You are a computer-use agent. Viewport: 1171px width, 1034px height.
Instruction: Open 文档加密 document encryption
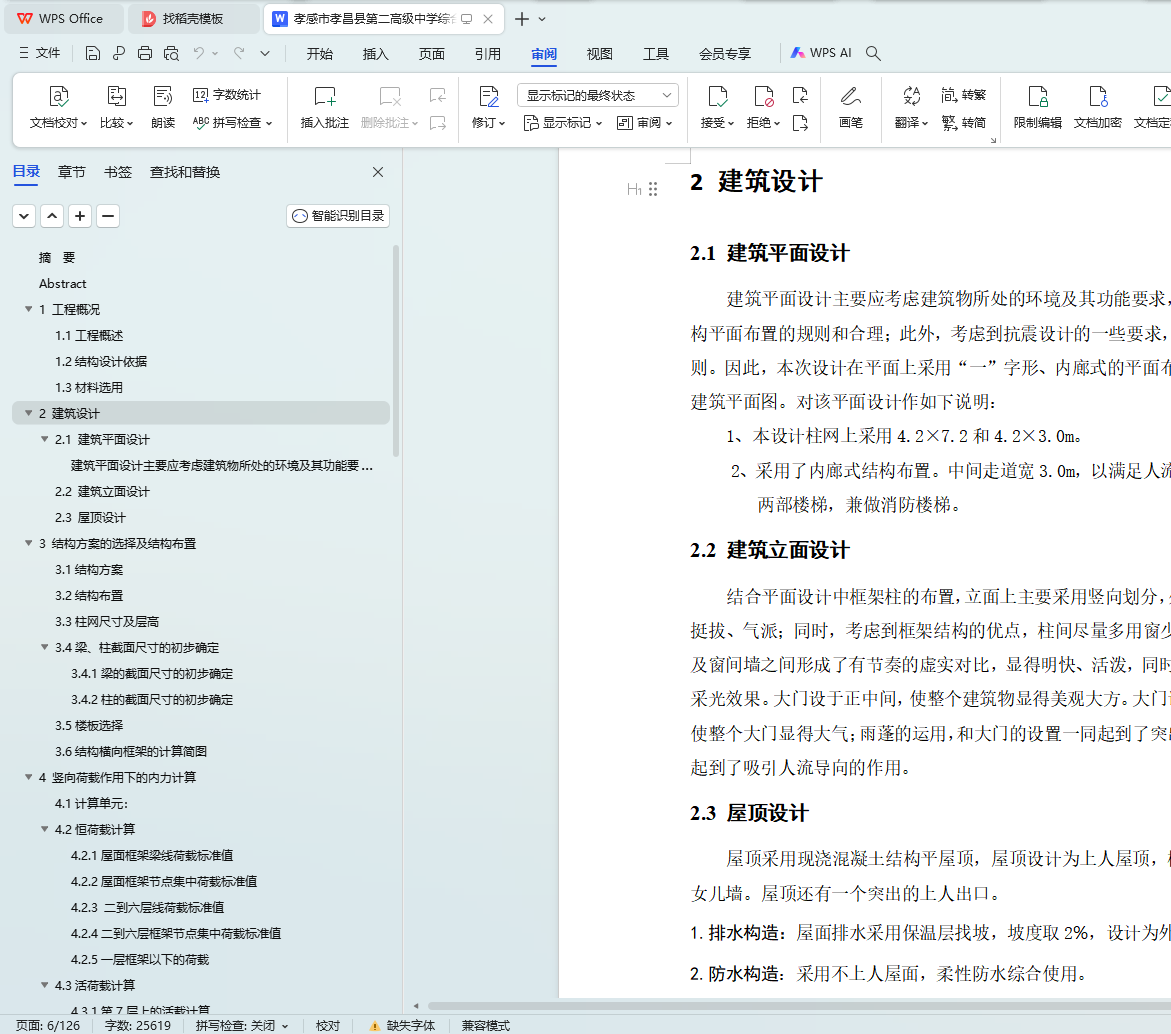coord(1097,108)
